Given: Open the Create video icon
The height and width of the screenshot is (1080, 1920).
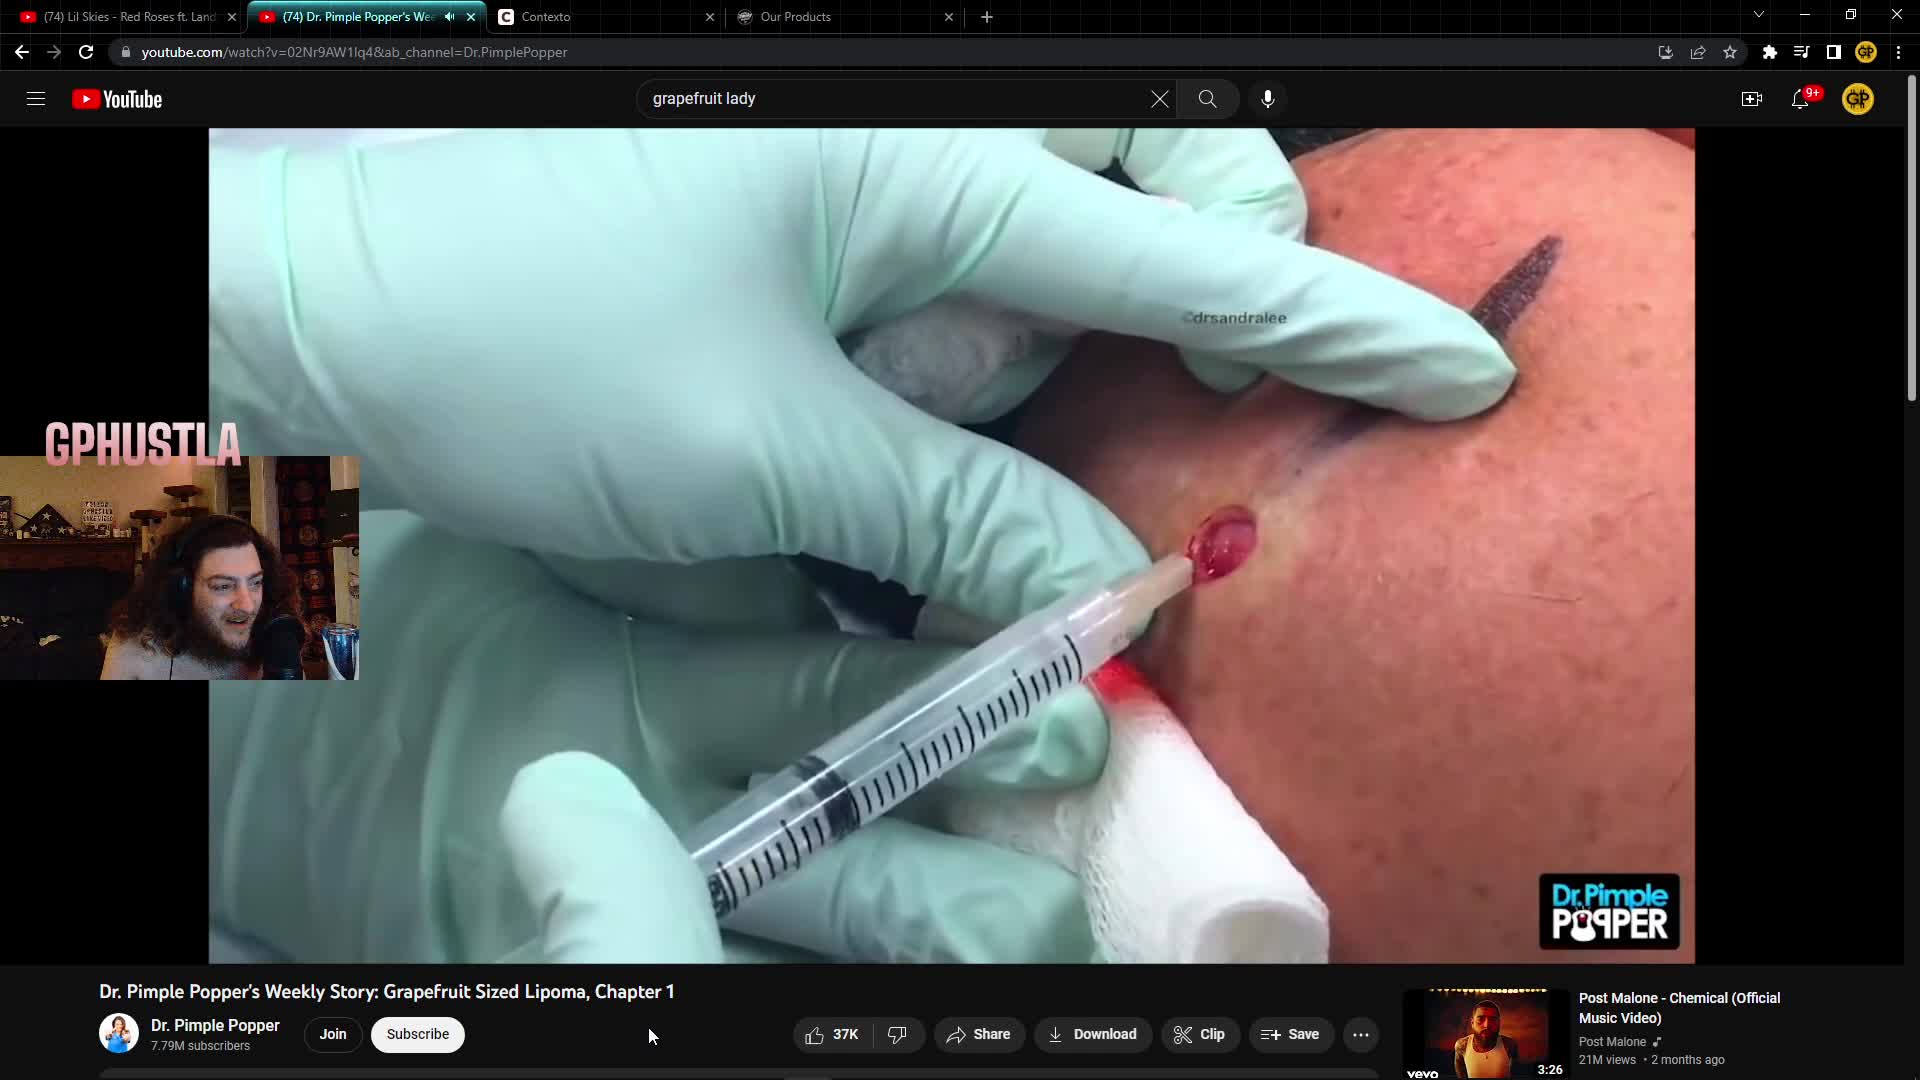Looking at the screenshot, I should [1751, 99].
